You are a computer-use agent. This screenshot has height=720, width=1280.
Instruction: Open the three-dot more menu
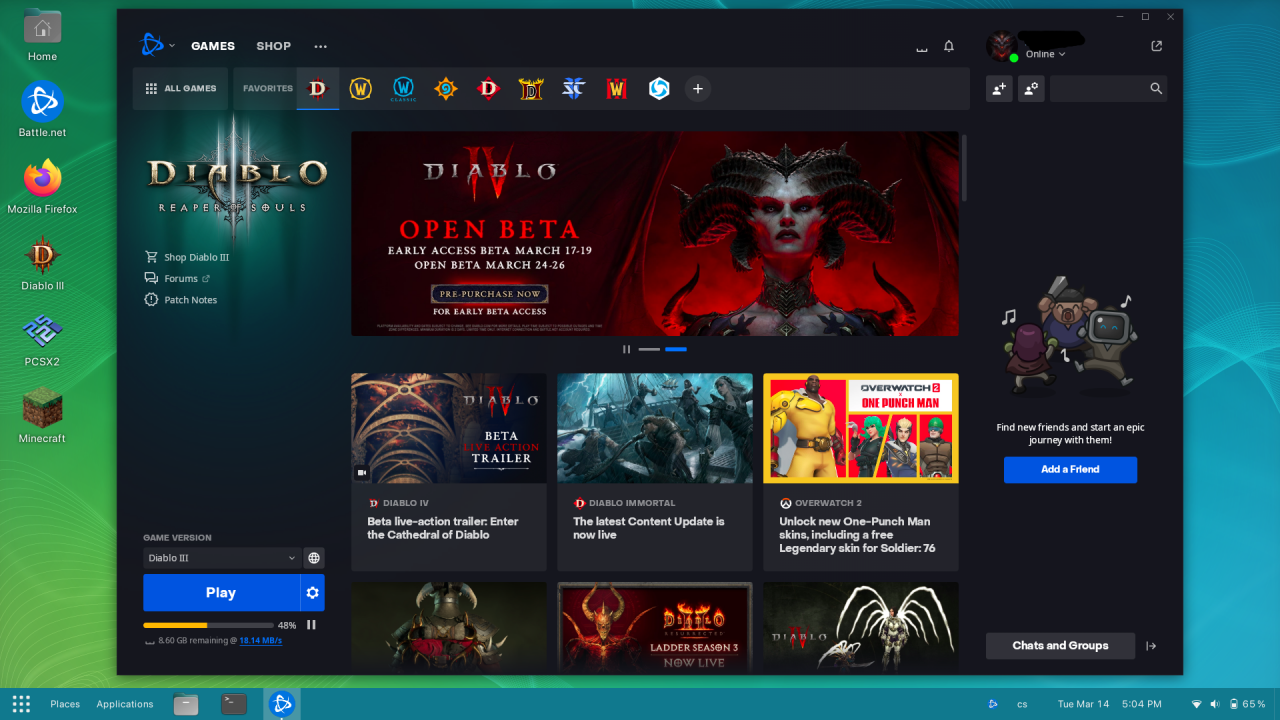coord(320,46)
